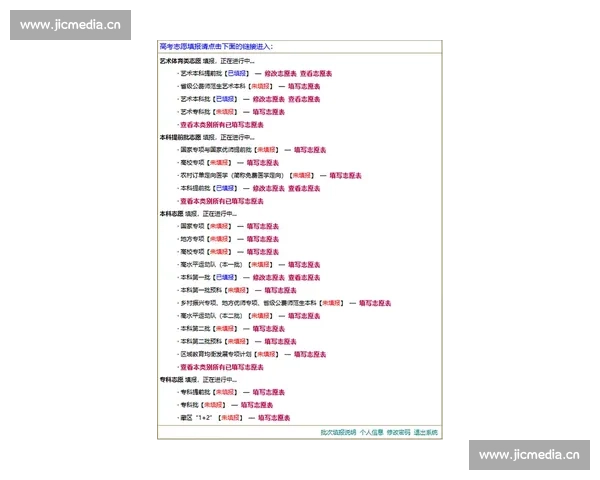Viewport: 600px width, 480px height.
Task: Click 填写志愿表 for 地方专项
Action: point(260,239)
